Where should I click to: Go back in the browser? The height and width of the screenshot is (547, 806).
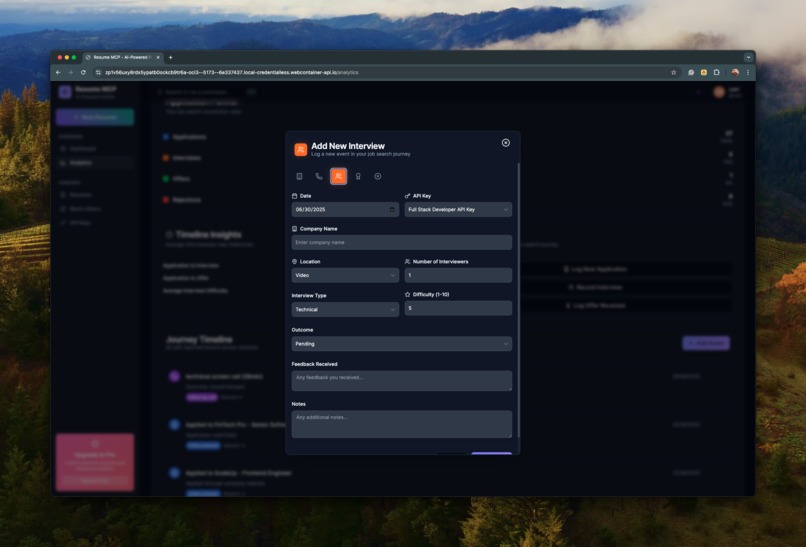pyautogui.click(x=58, y=72)
